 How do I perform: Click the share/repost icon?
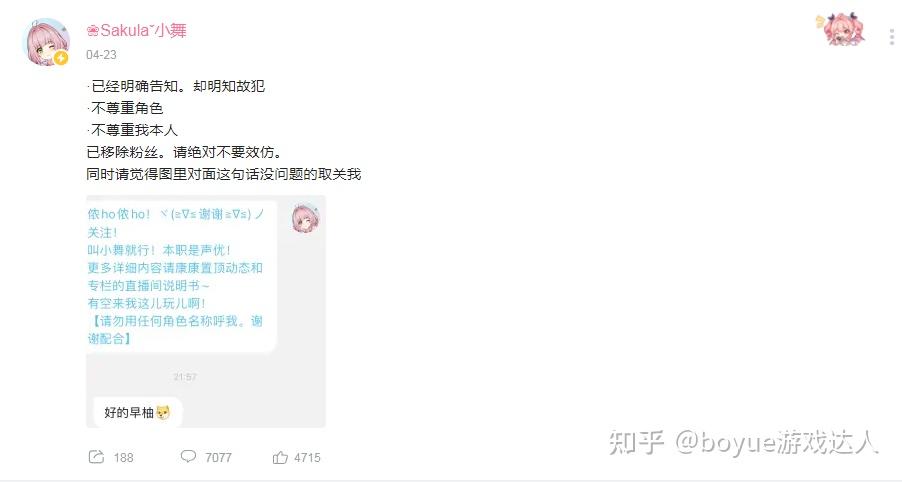pyautogui.click(x=96, y=457)
